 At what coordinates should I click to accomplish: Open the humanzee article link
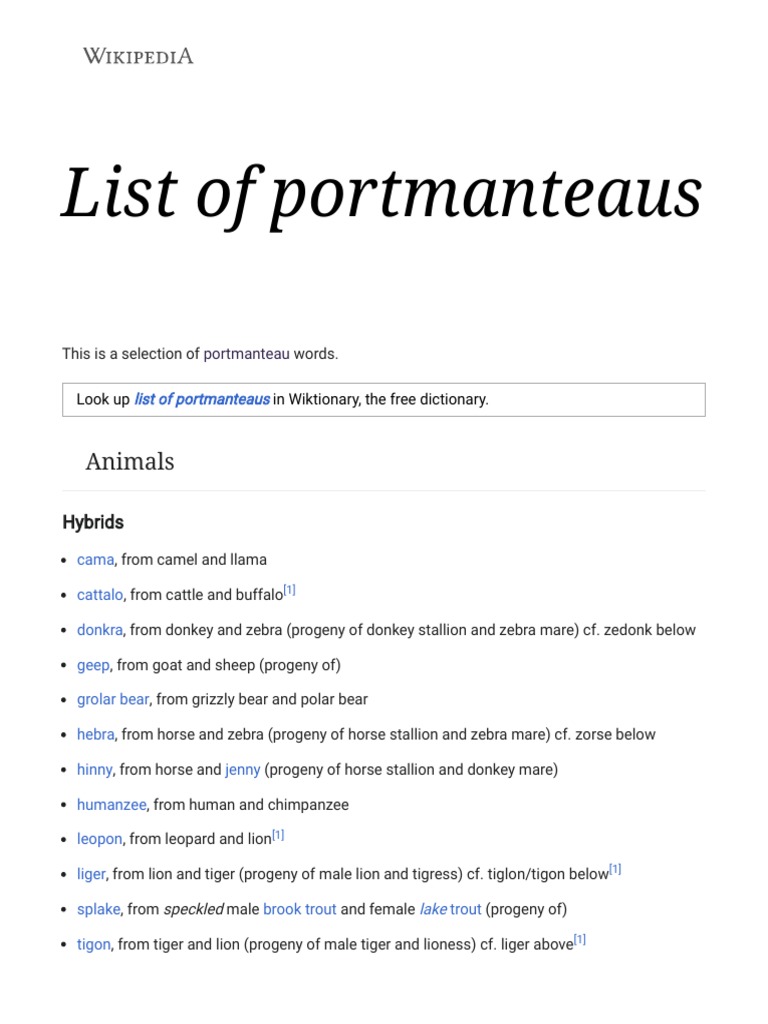click(111, 804)
